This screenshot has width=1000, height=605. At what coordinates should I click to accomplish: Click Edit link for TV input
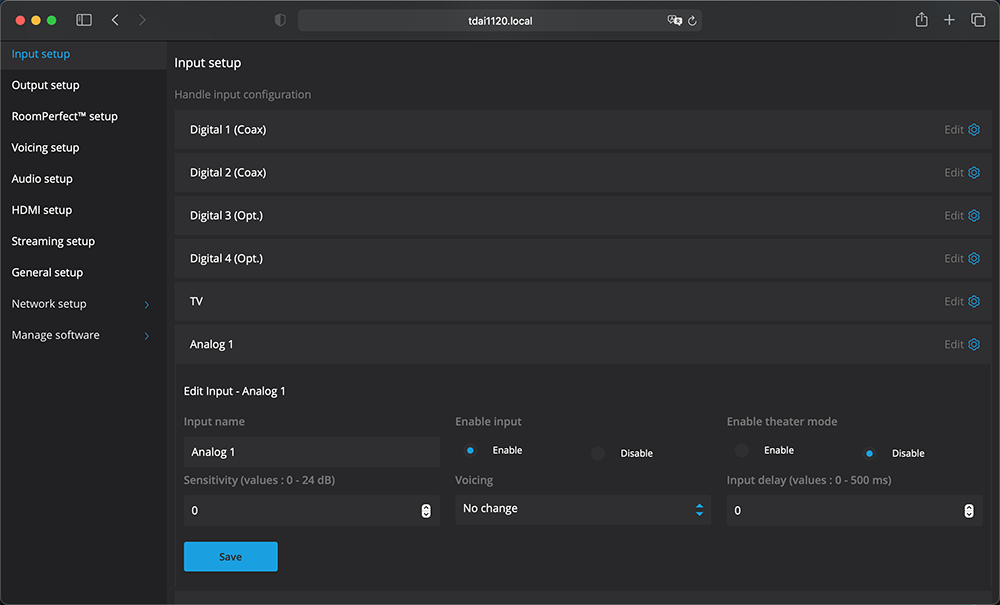(953, 301)
